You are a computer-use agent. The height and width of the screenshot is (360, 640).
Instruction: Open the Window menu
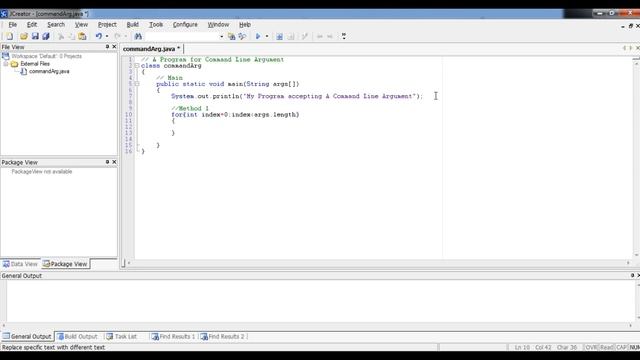click(x=218, y=24)
